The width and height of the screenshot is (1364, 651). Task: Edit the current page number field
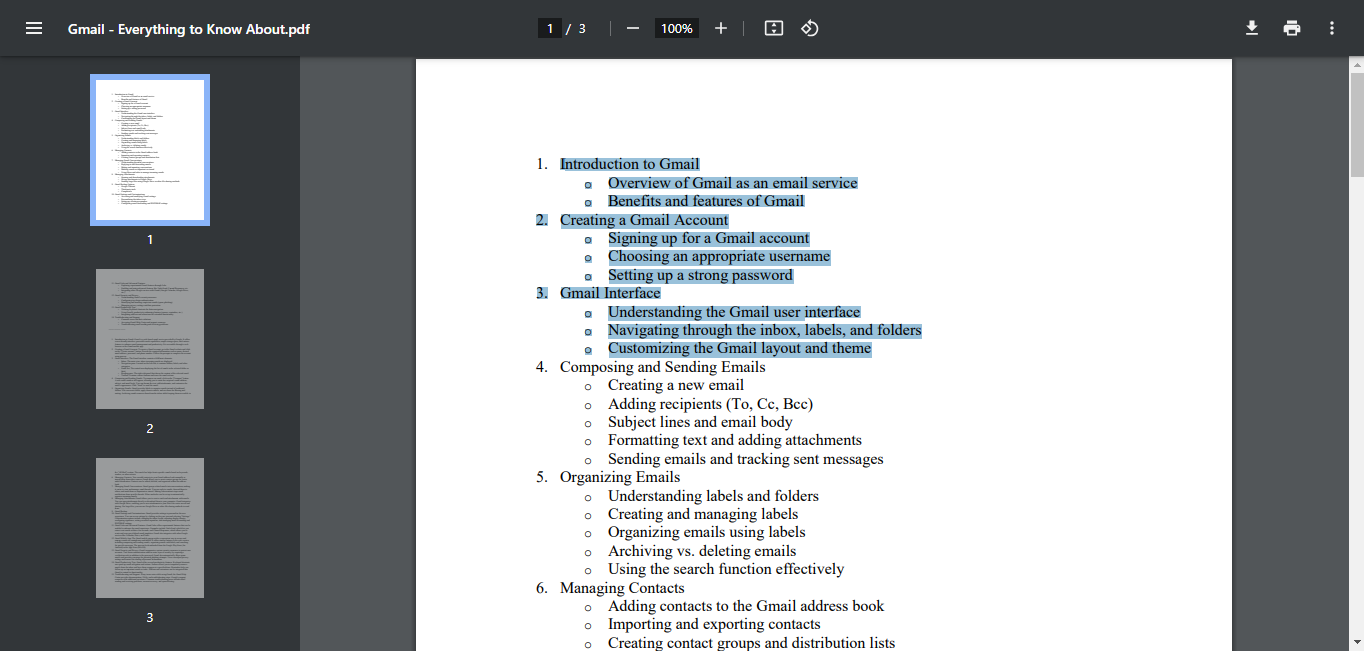click(x=549, y=28)
